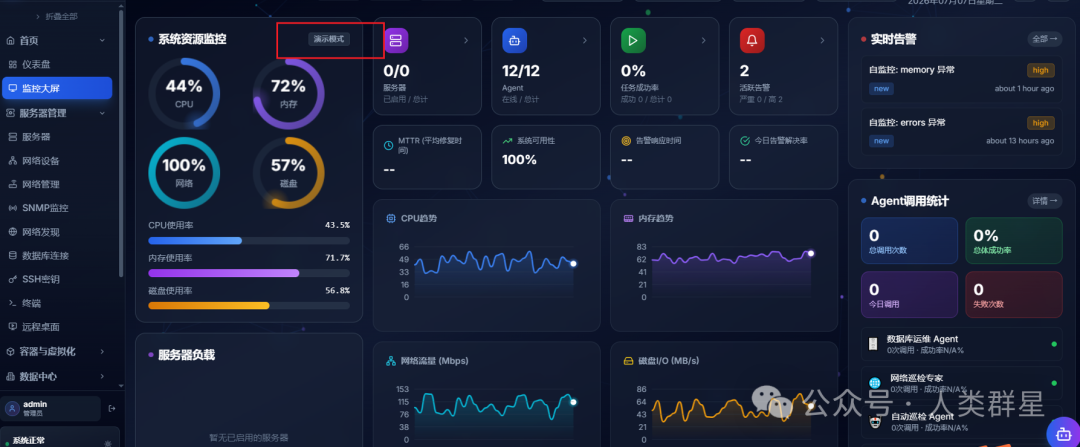
Task: Click the 磁盘 57% gauge ring
Action: point(288,172)
